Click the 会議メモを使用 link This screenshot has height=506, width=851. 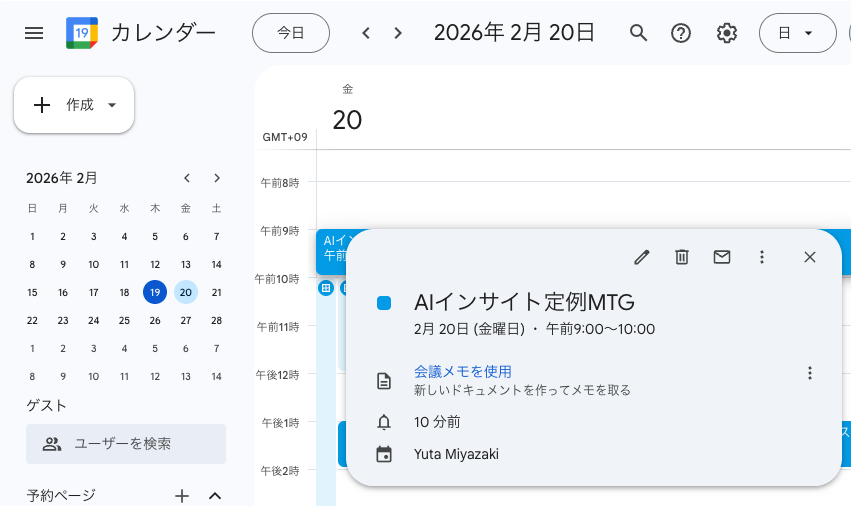pyautogui.click(x=463, y=371)
